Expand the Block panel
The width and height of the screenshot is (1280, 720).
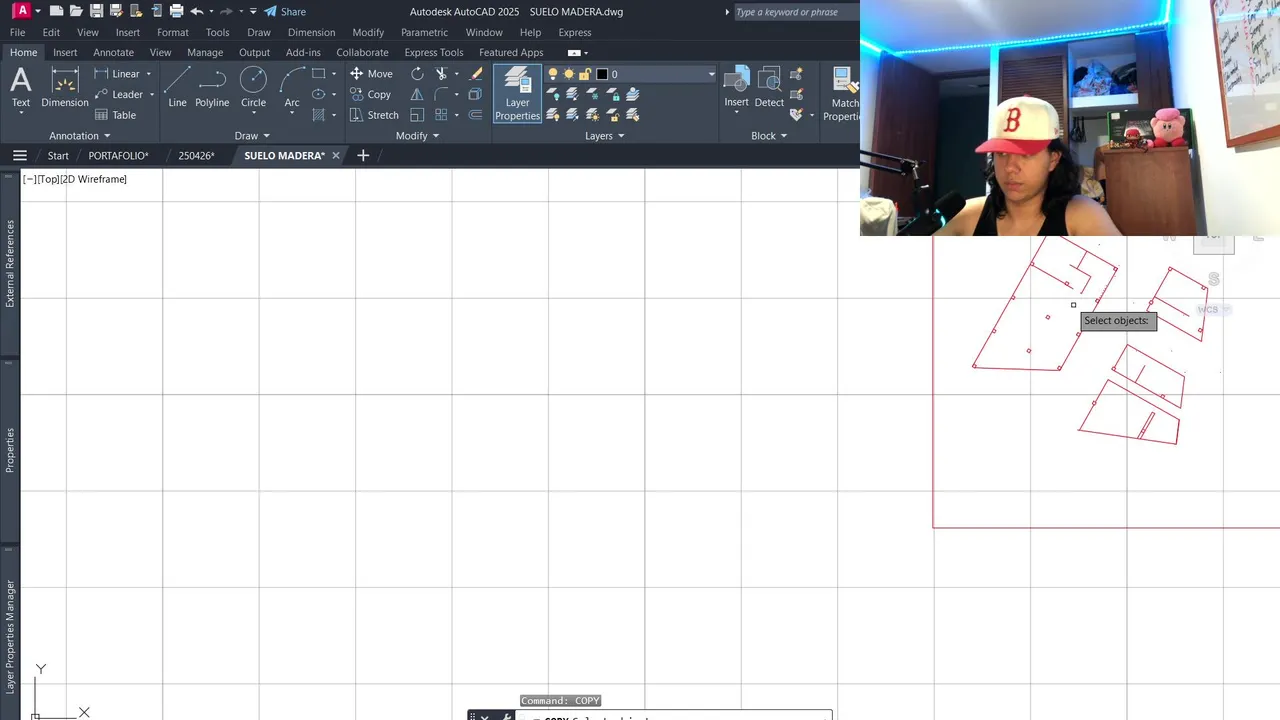coord(769,136)
